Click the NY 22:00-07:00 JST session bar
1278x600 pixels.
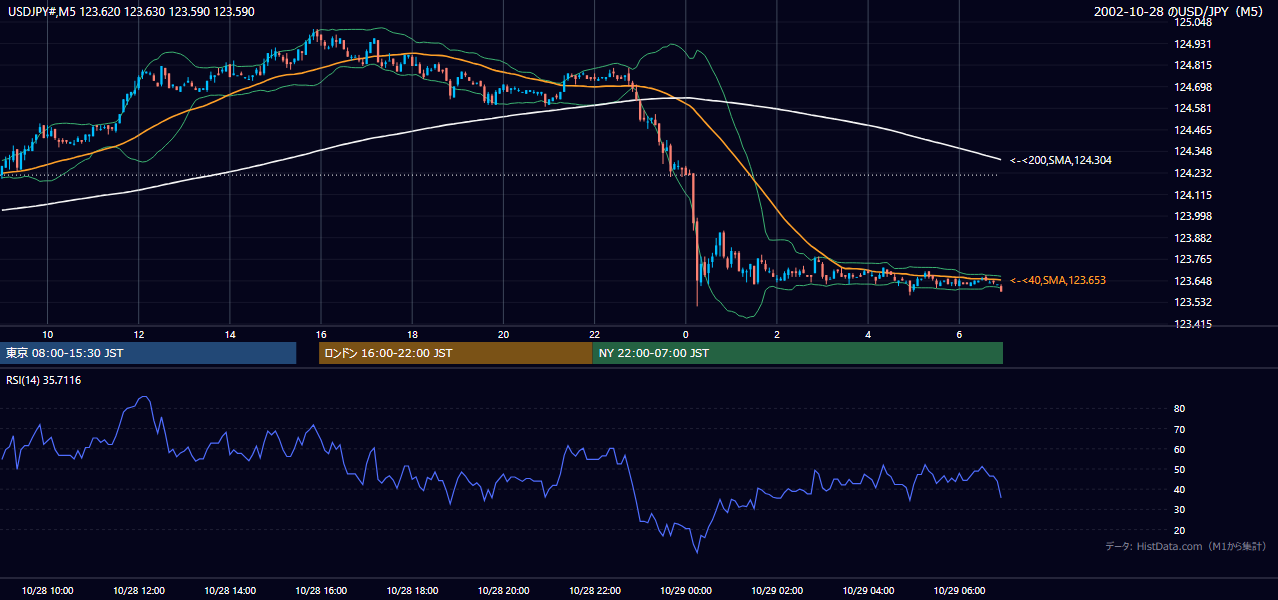[x=798, y=353]
